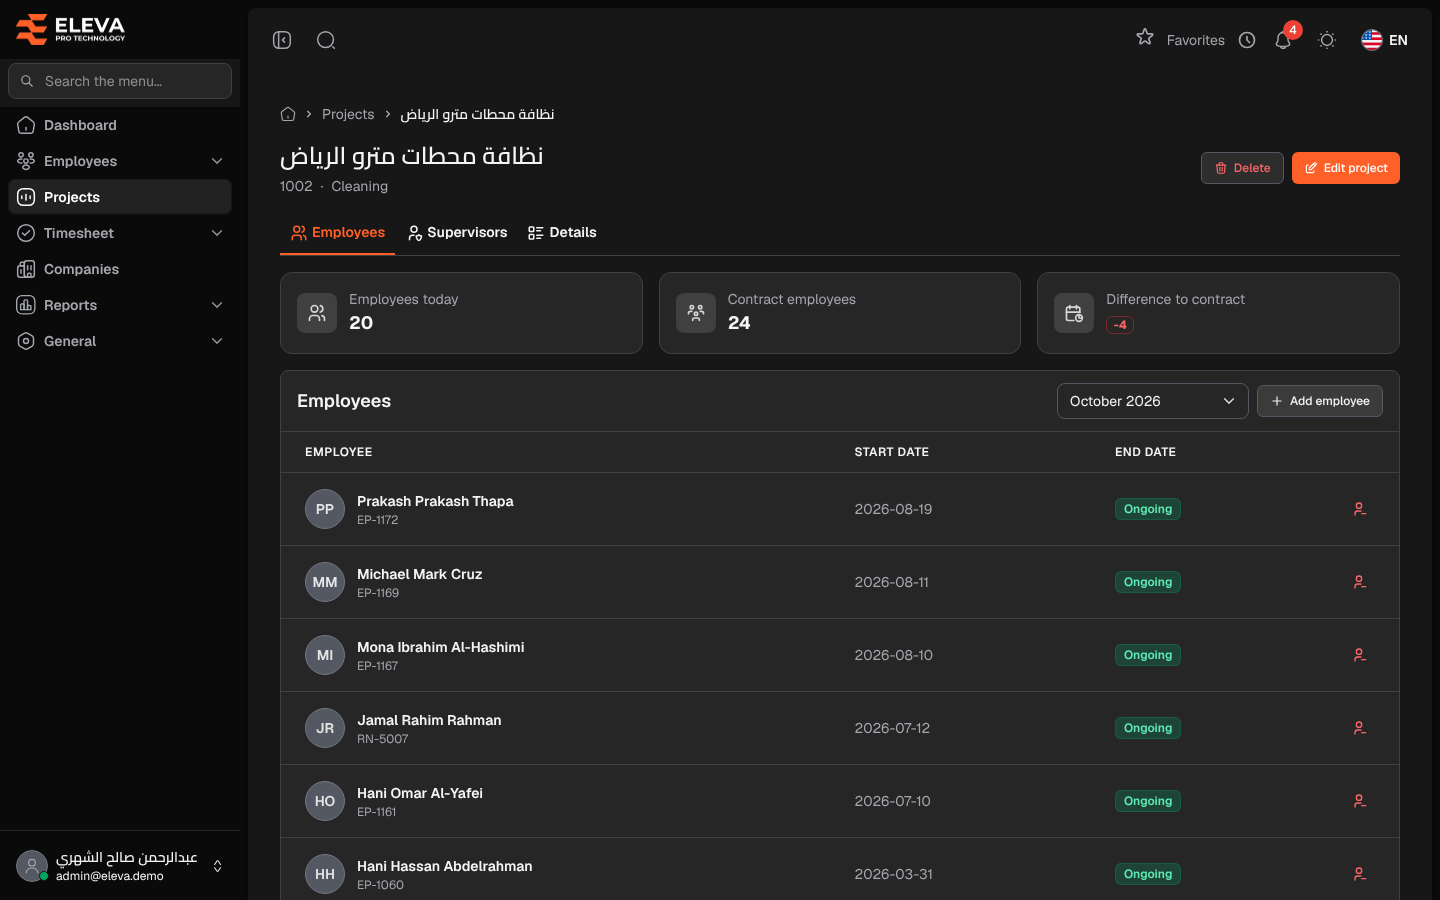1440x900 pixels.
Task: Click the Favorites star icon
Action: point(1145,37)
